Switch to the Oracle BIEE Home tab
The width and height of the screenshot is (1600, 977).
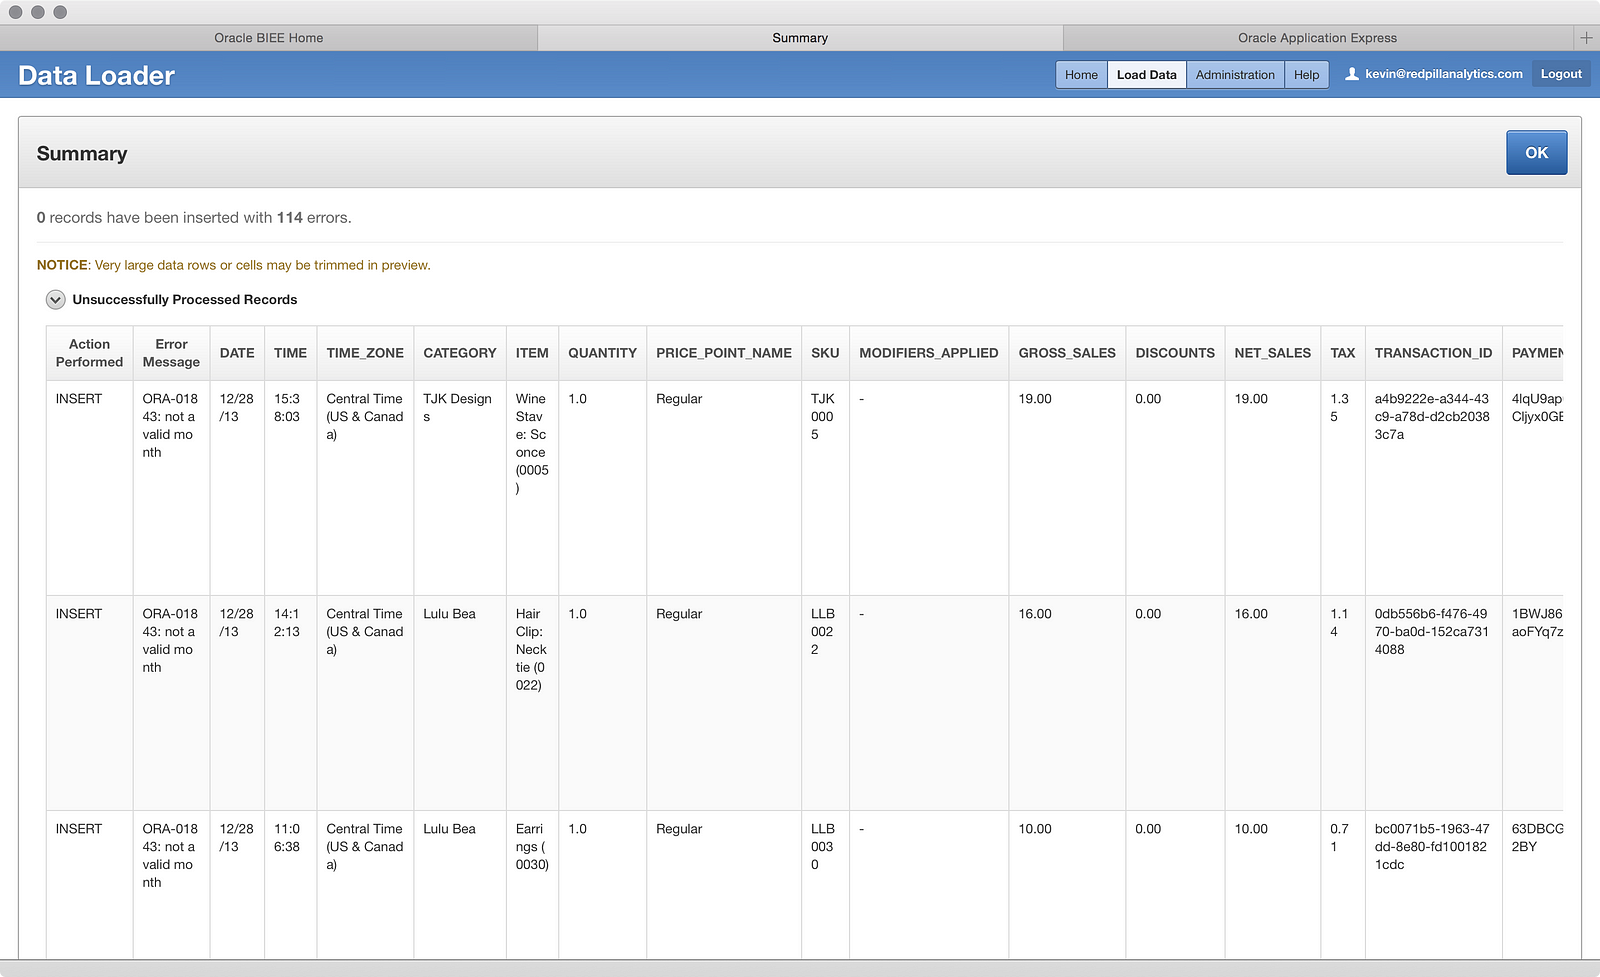(x=269, y=38)
